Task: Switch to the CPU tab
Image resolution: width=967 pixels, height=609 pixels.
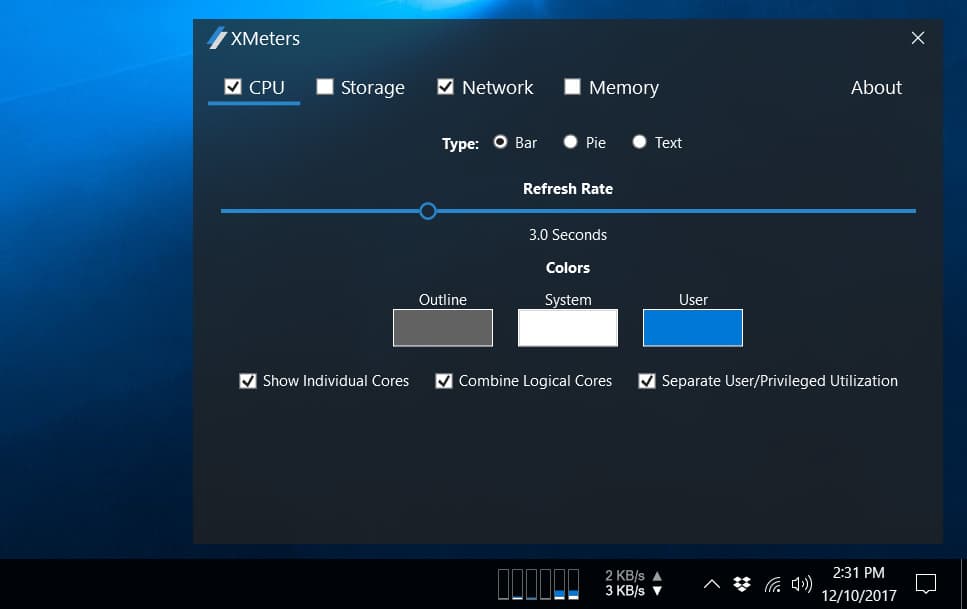Action: click(266, 88)
